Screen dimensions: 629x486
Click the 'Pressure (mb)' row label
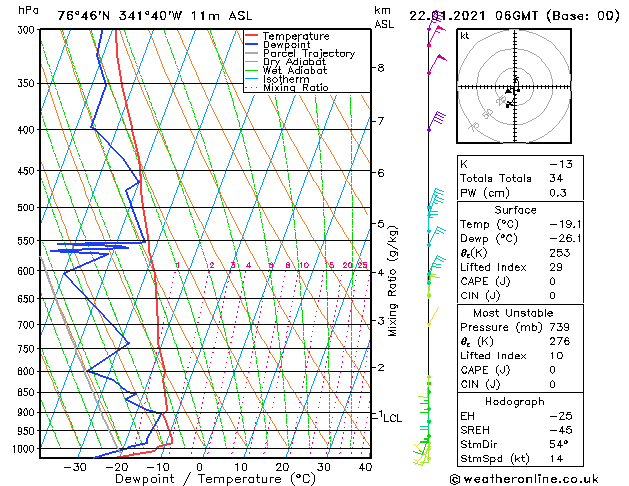[501, 327]
